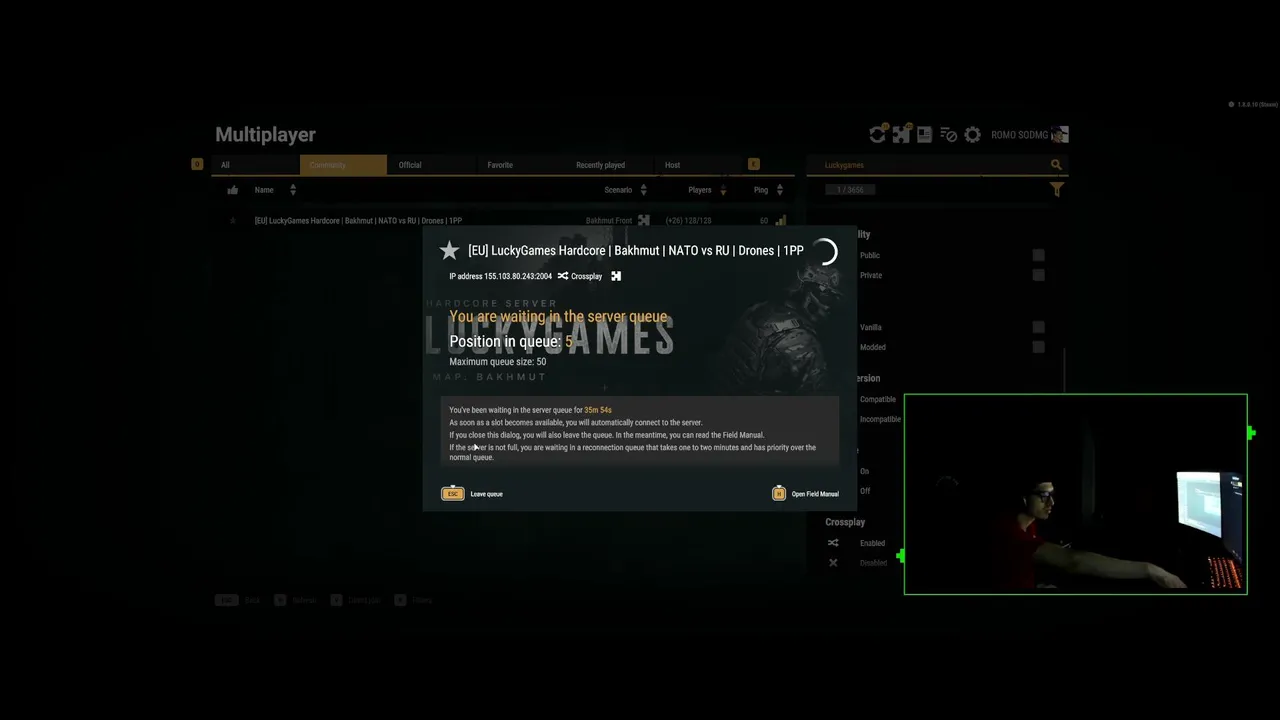The image size is (1280, 720).
Task: Click the 1 / 3656 server count
Action: (850, 190)
